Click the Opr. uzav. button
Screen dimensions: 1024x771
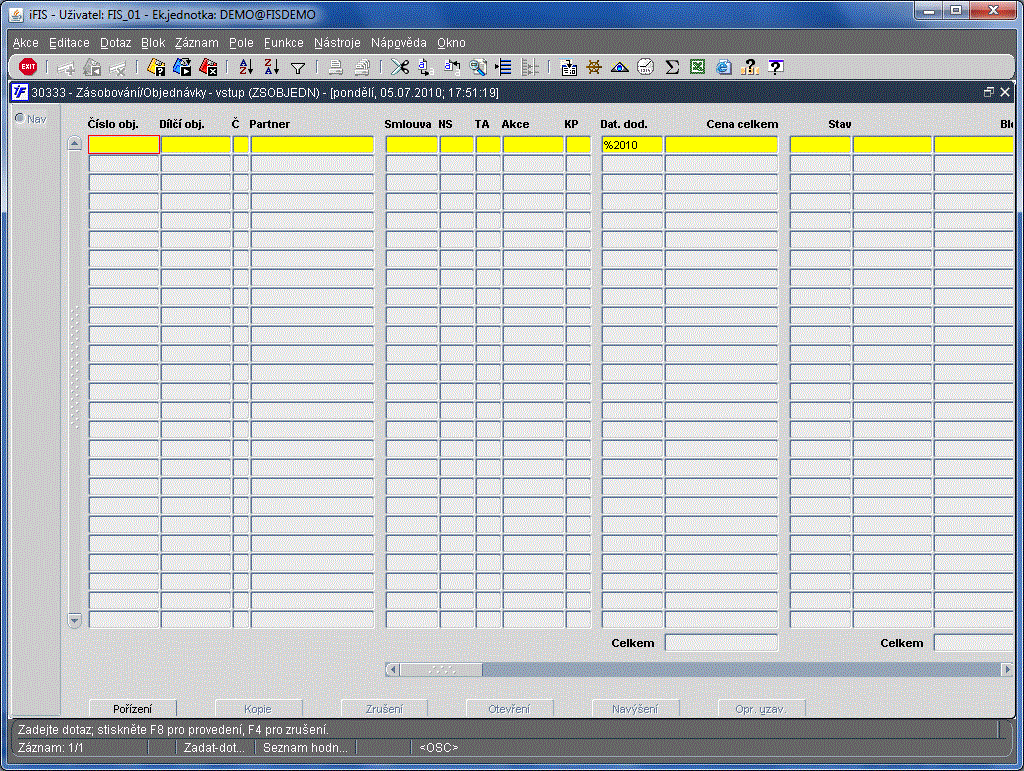[x=761, y=708]
